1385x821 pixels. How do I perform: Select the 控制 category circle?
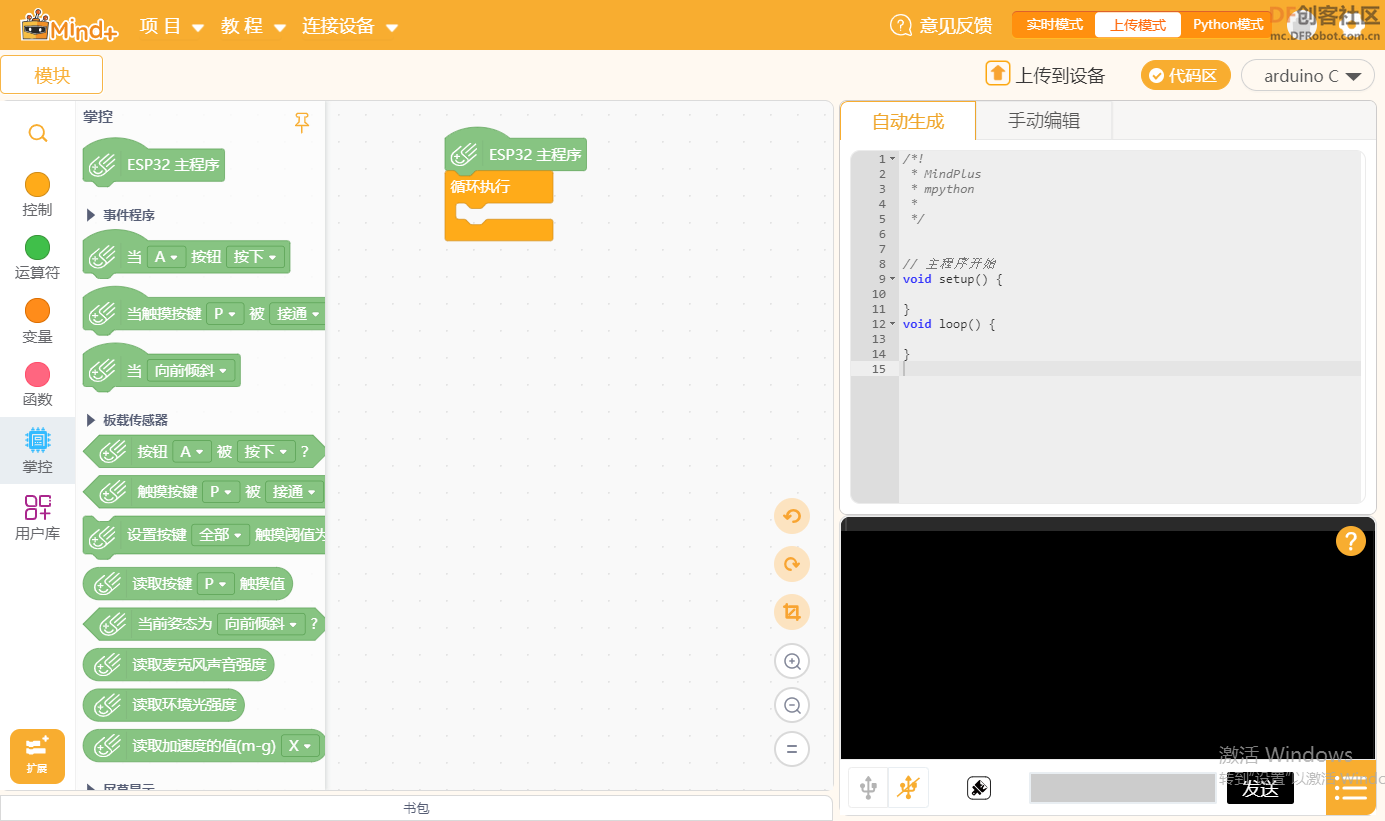[37, 184]
